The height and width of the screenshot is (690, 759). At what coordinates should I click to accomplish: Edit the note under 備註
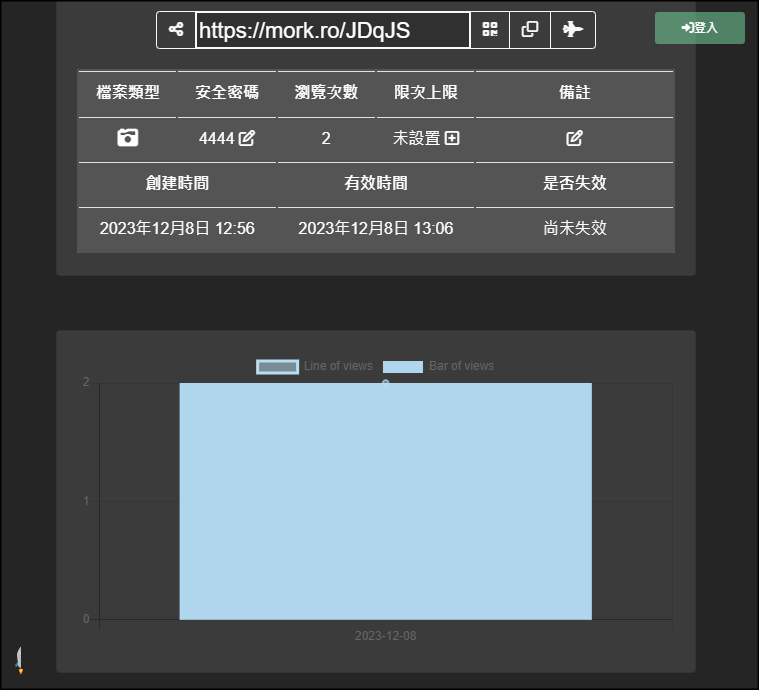[x=574, y=138]
